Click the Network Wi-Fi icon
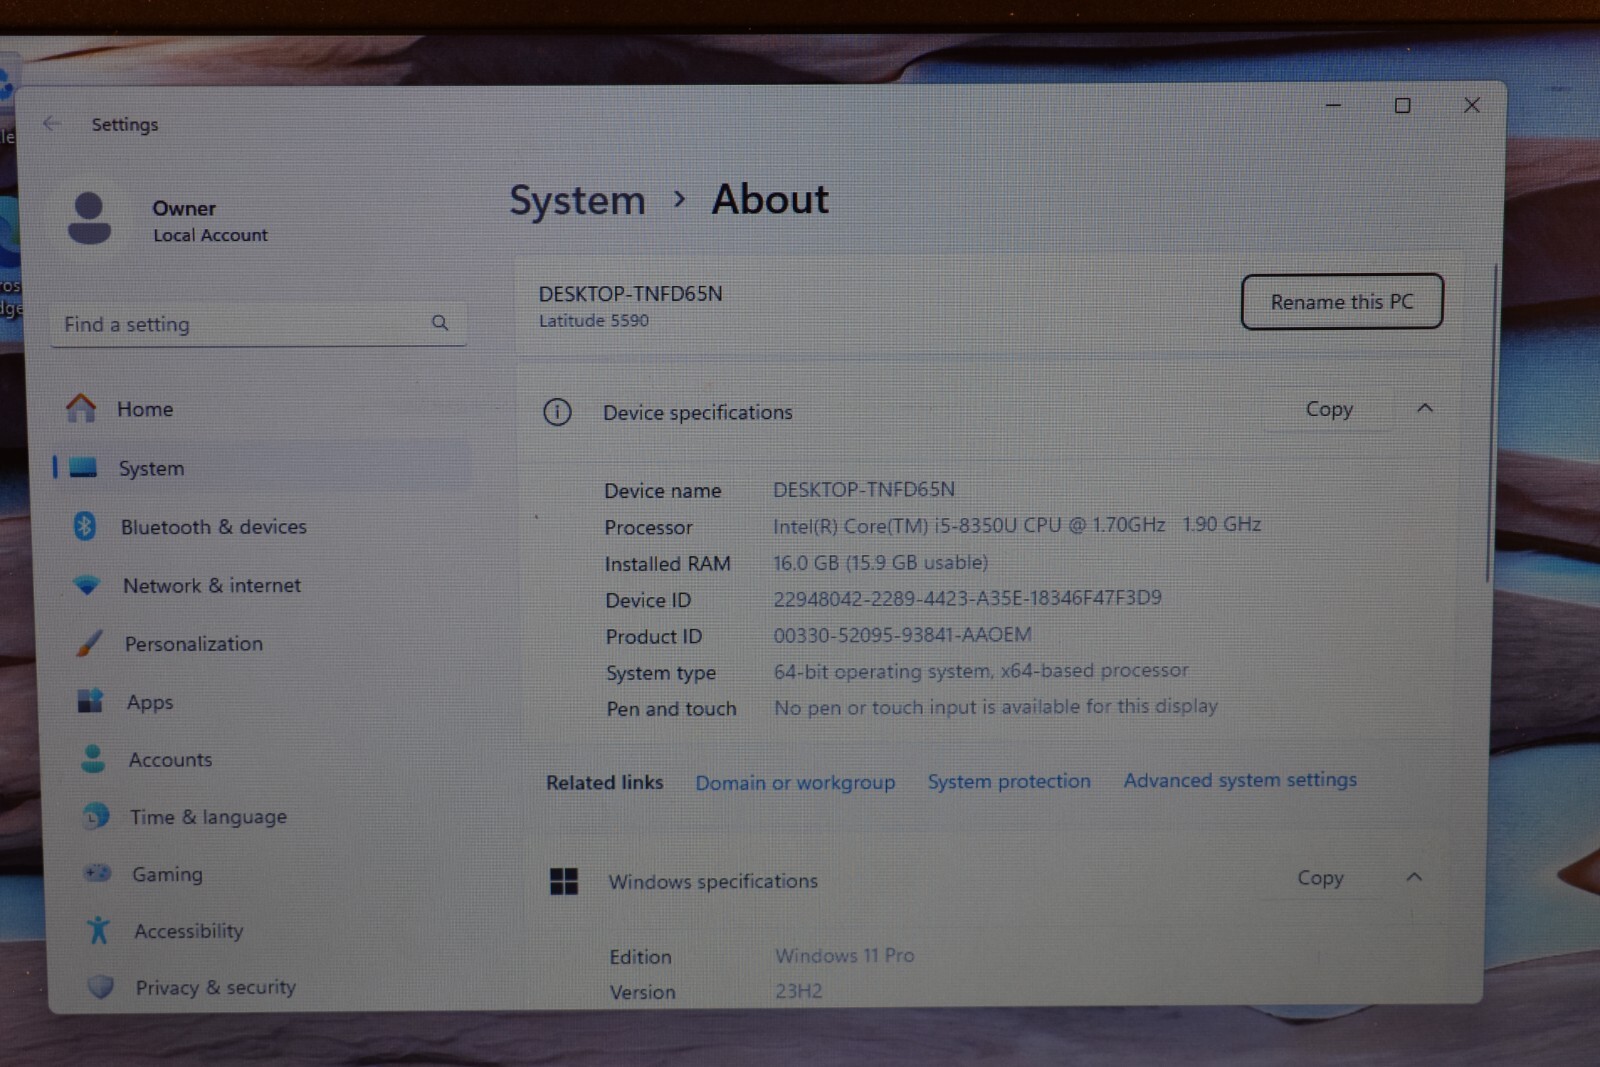Viewport: 1600px width, 1067px height. 87,585
